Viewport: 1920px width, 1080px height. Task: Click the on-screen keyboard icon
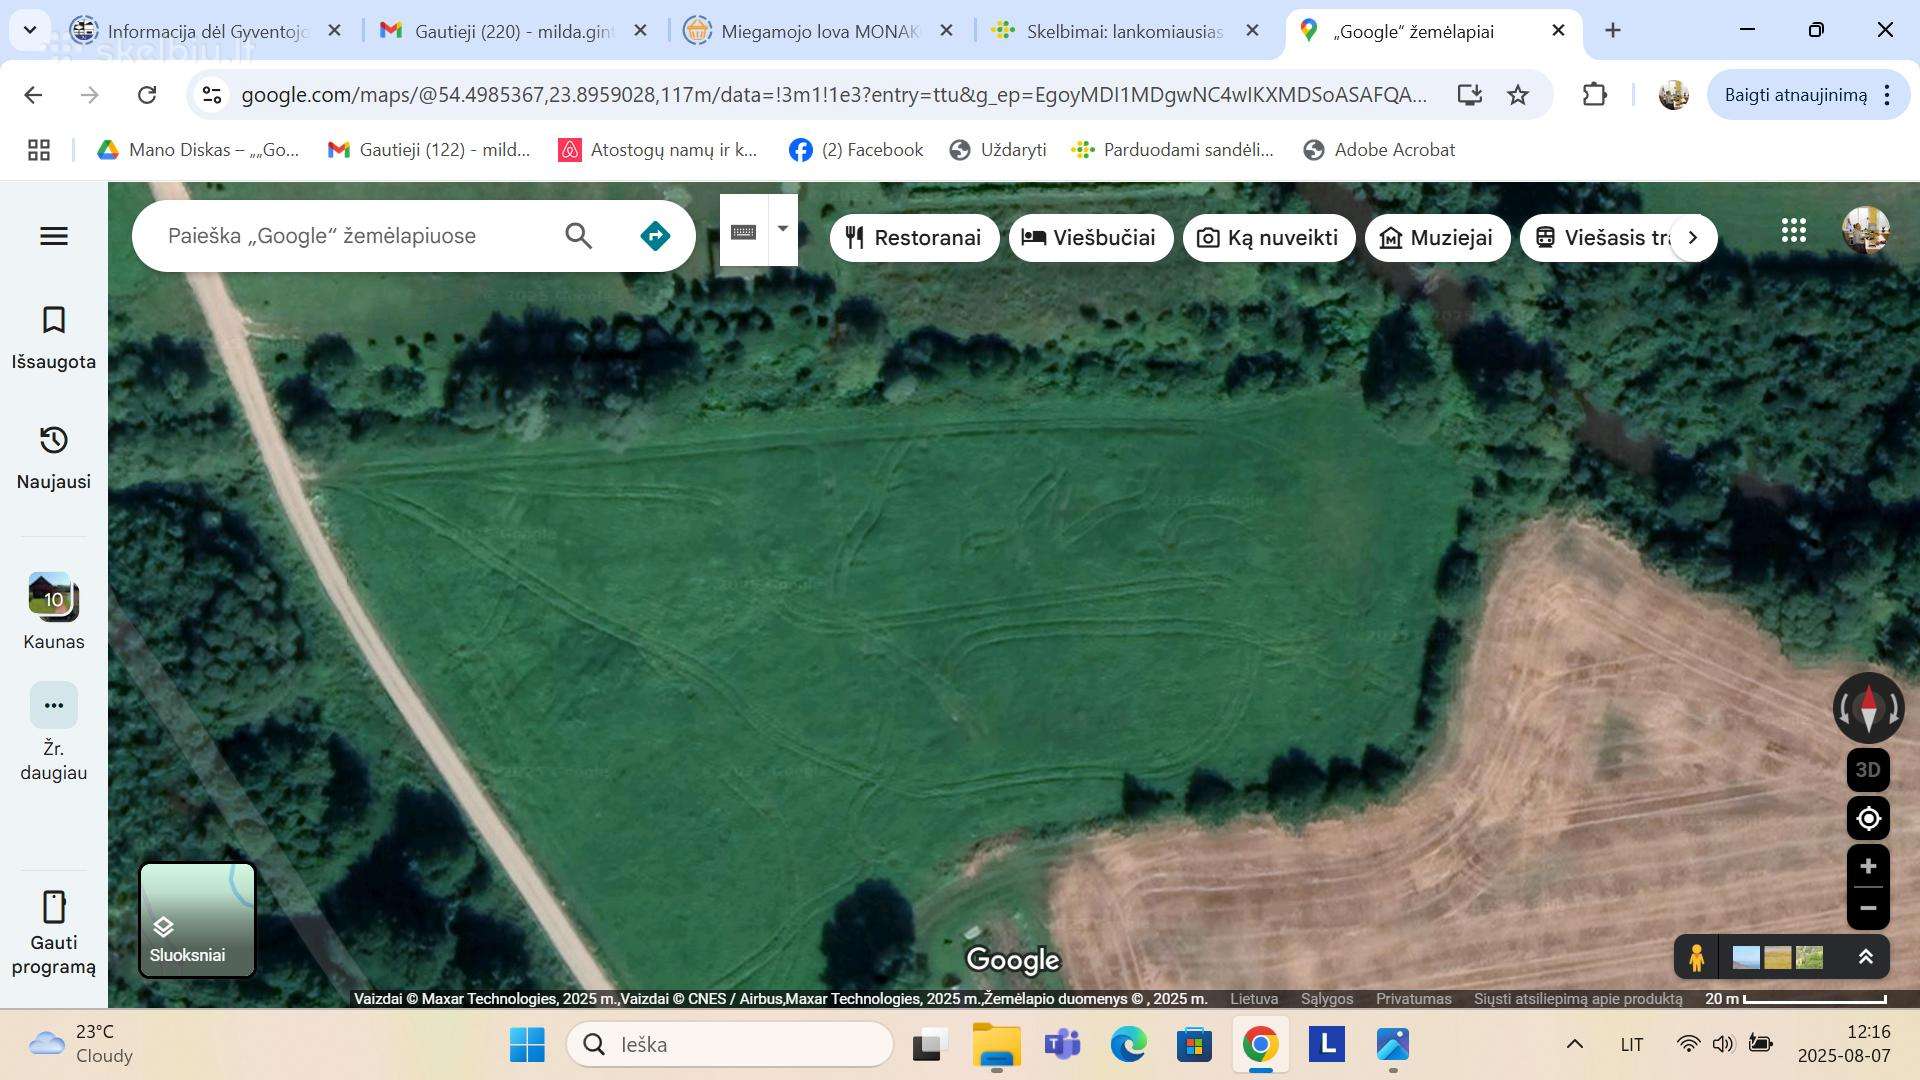click(x=743, y=232)
